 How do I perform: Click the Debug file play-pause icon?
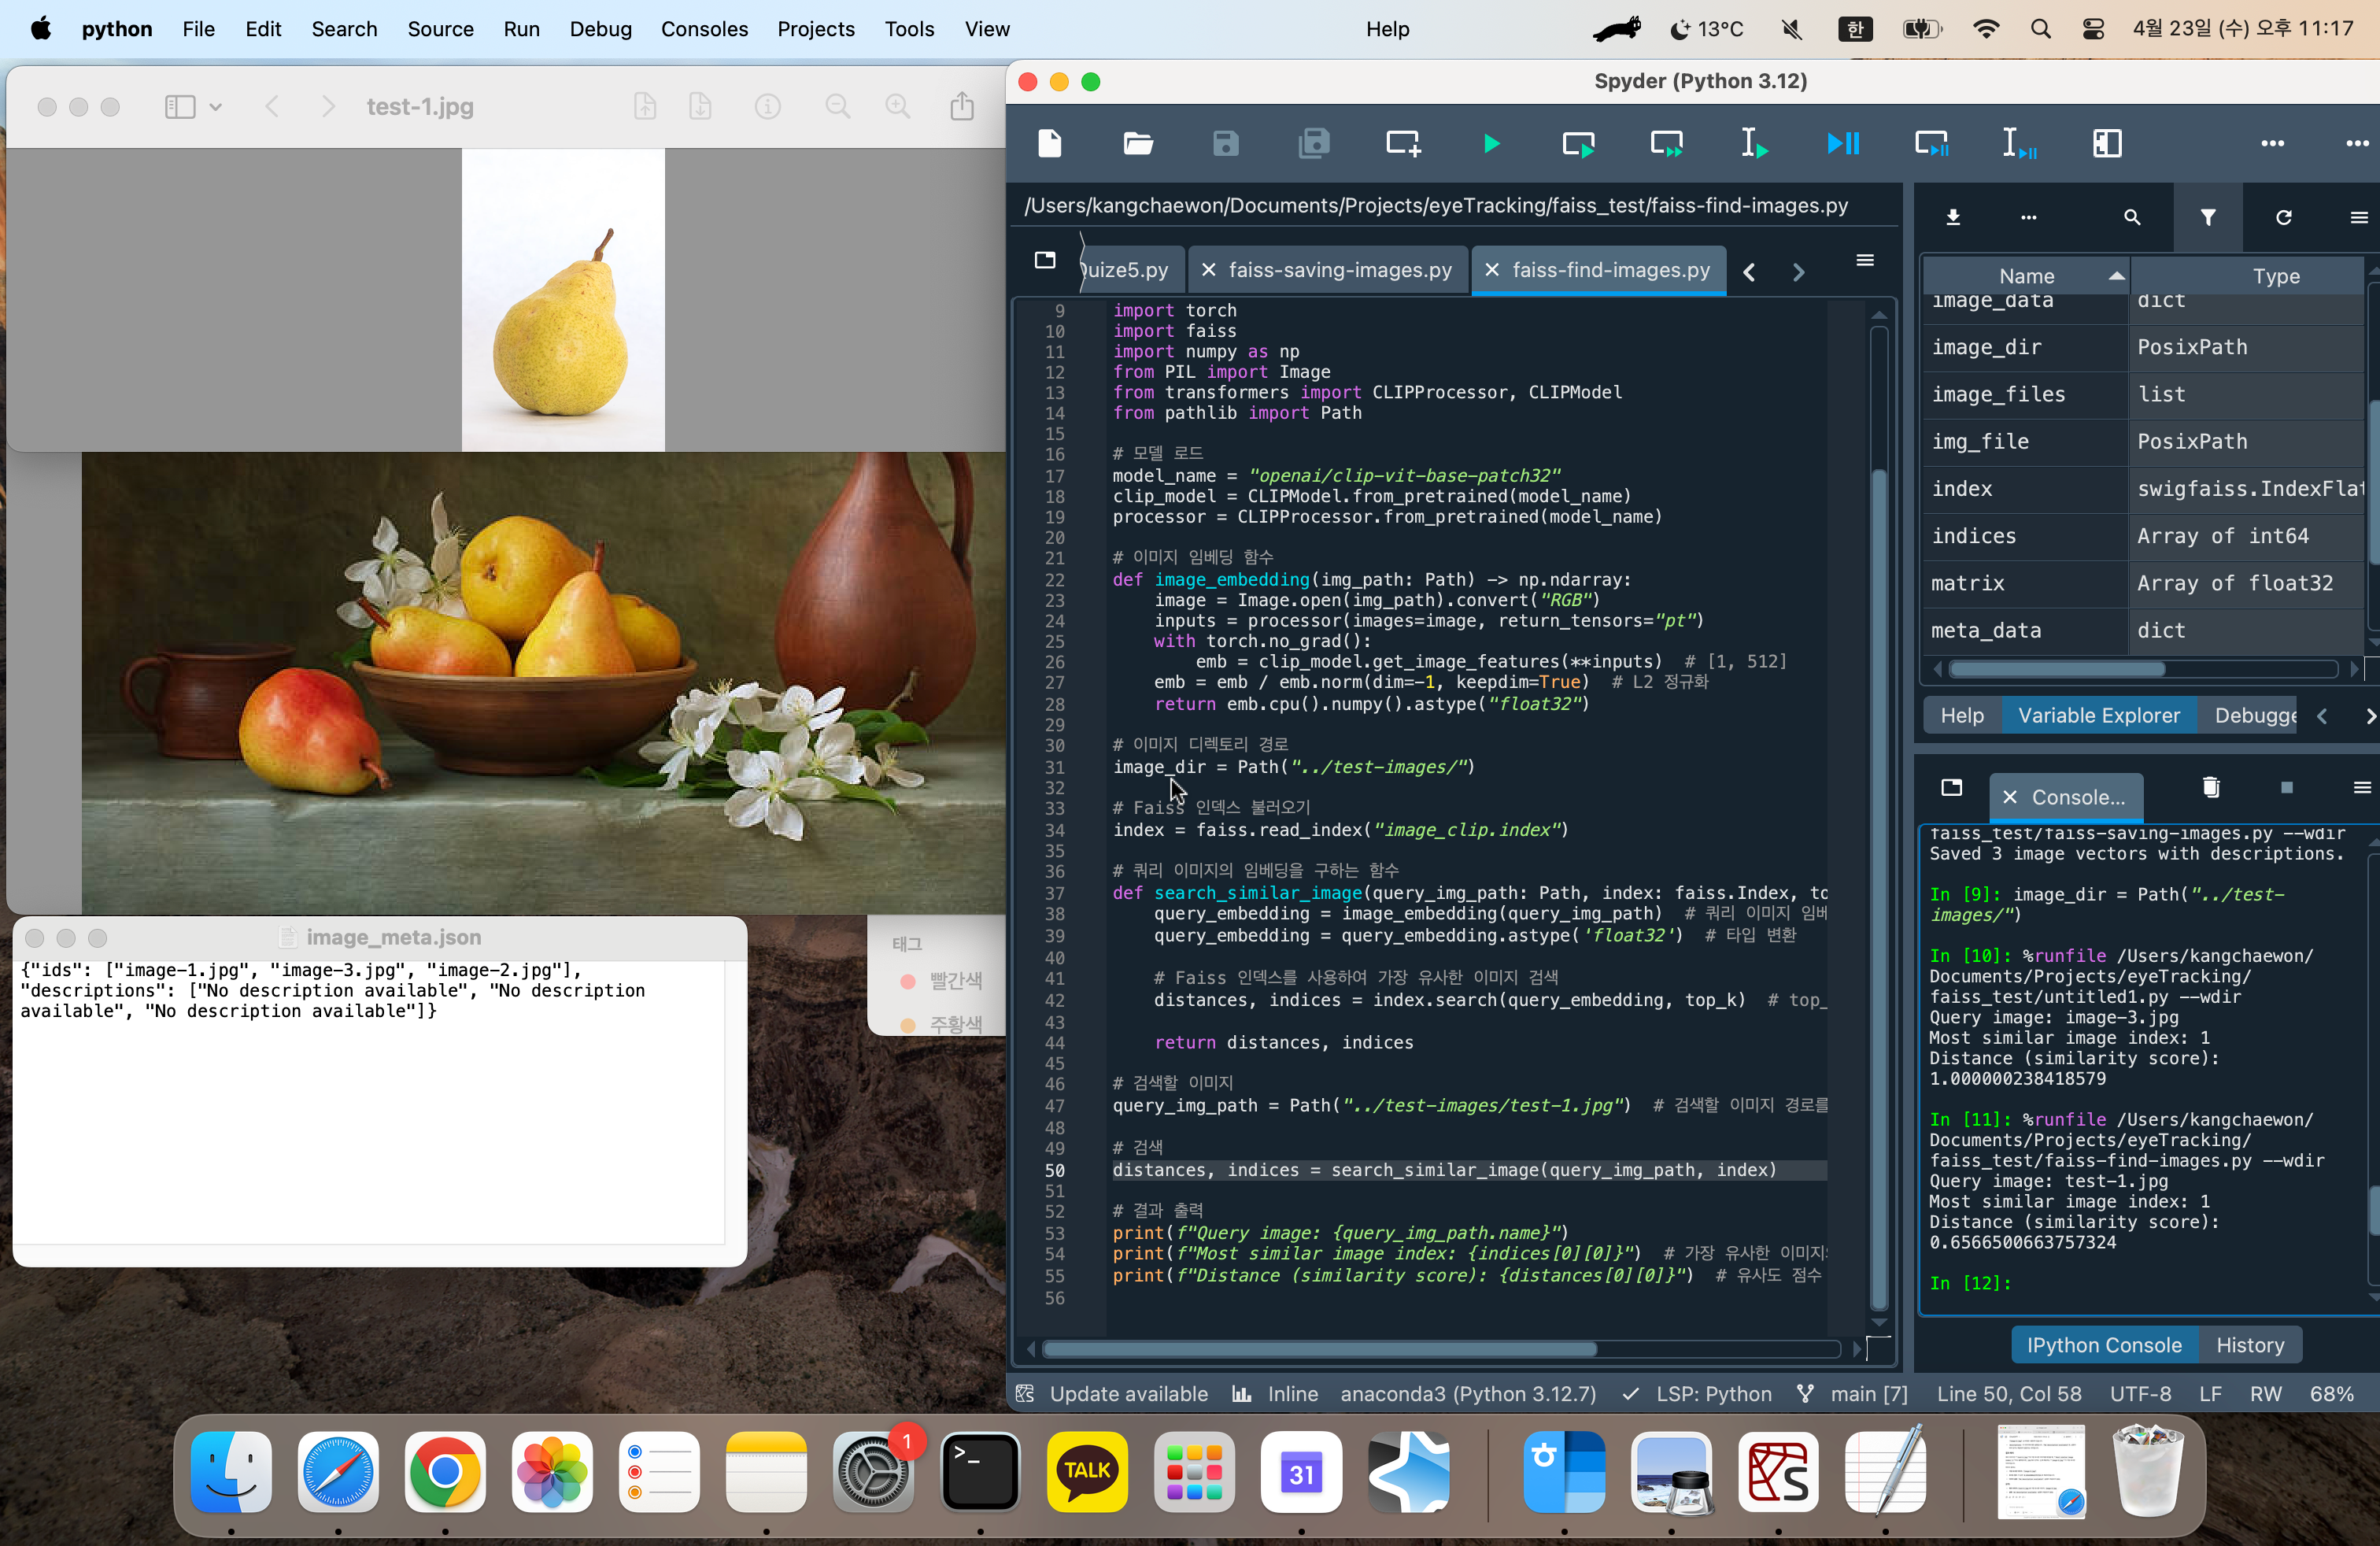pos(1842,144)
